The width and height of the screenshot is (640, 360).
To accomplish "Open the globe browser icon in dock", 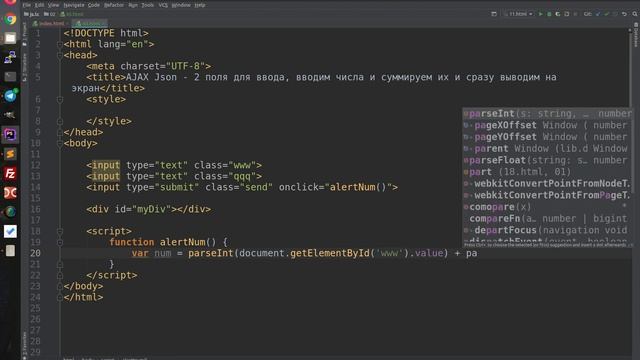I will point(10,212).
